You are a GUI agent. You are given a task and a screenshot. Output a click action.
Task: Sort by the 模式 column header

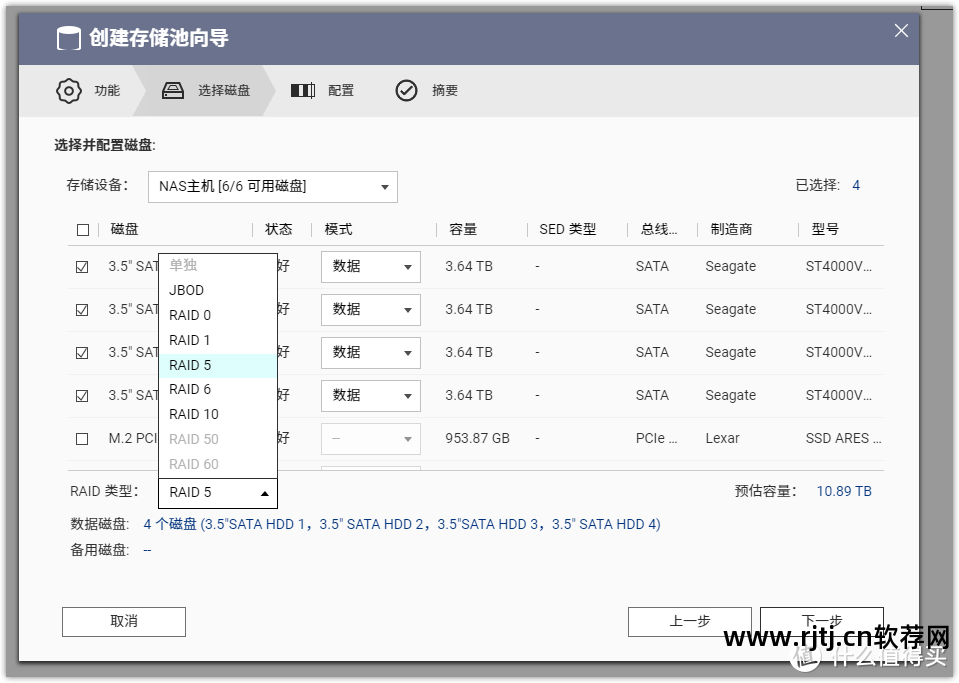[x=338, y=229]
